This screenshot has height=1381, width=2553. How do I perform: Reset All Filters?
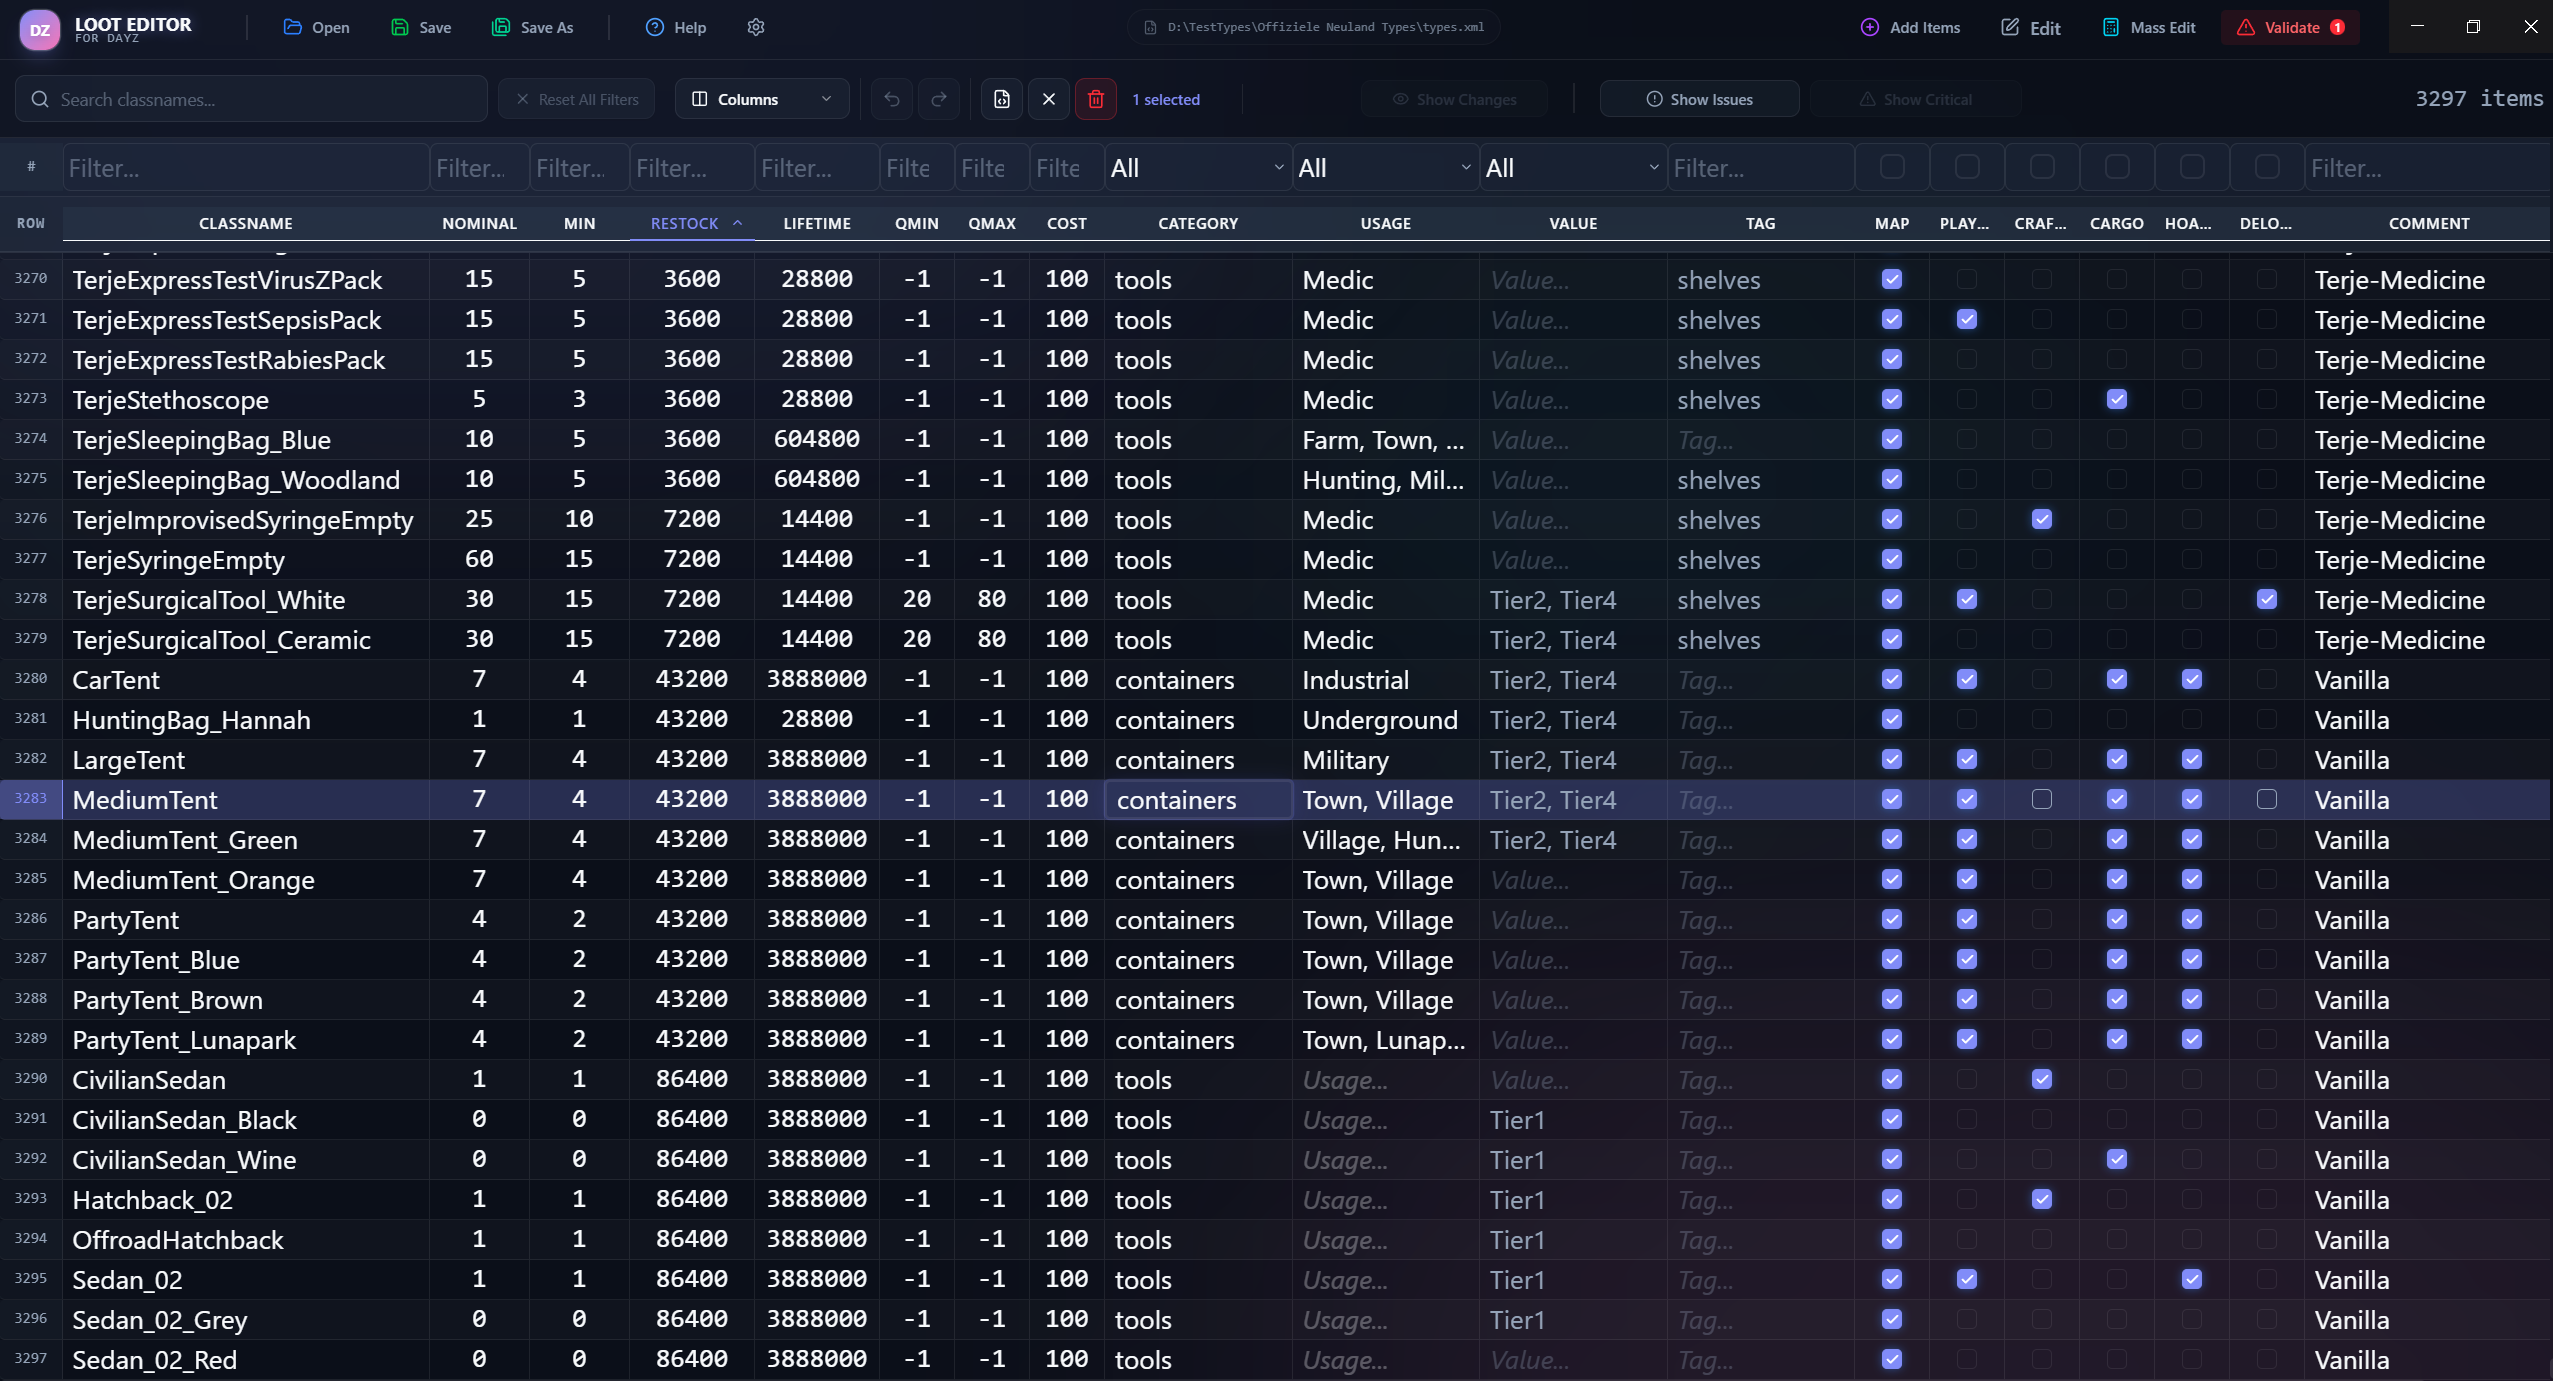(576, 98)
